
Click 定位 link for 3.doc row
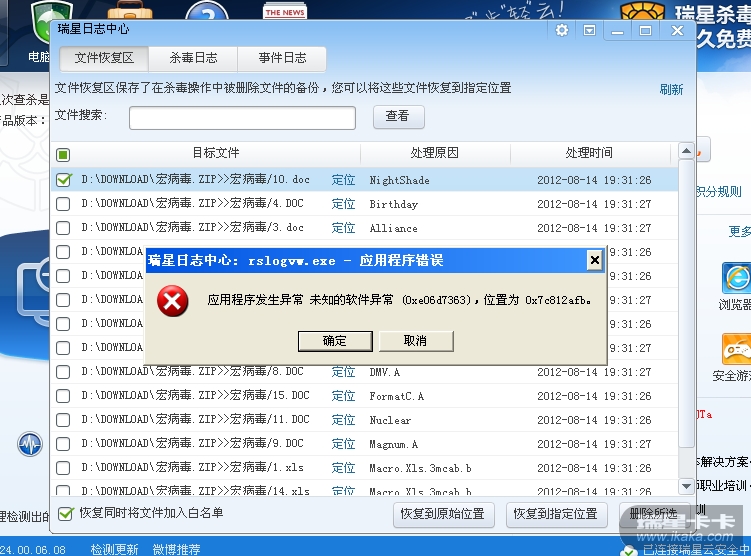click(343, 228)
